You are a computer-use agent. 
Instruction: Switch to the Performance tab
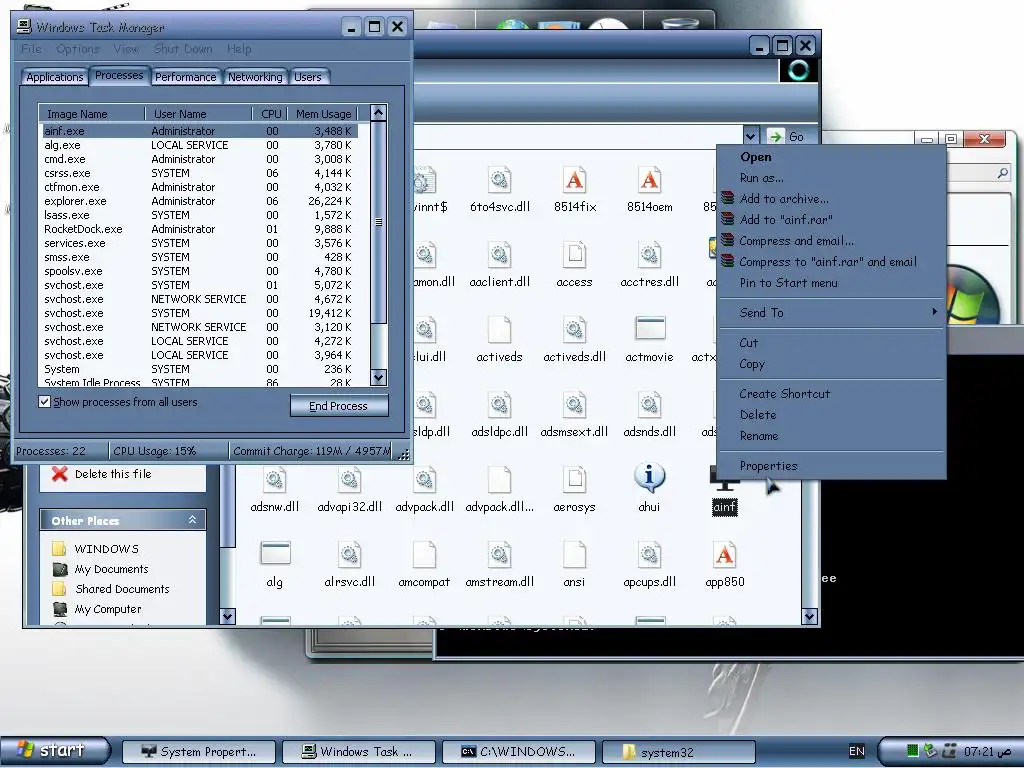coord(185,77)
